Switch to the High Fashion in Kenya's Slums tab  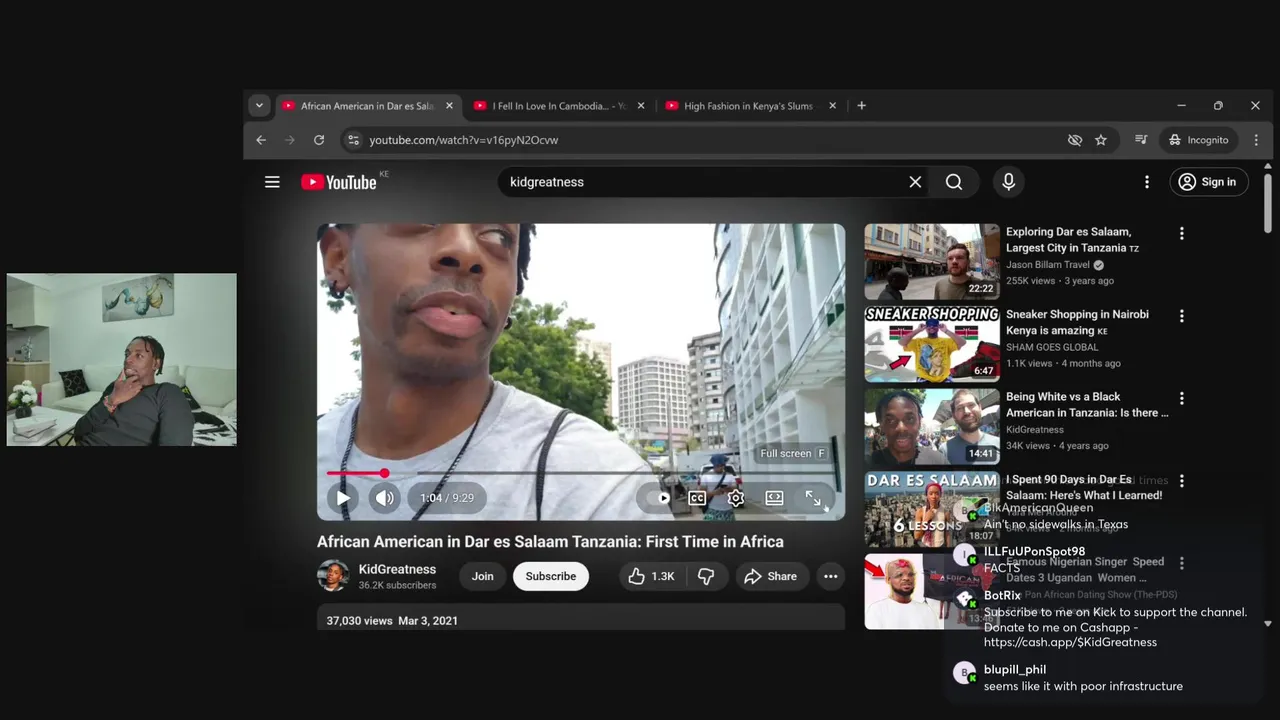(748, 106)
